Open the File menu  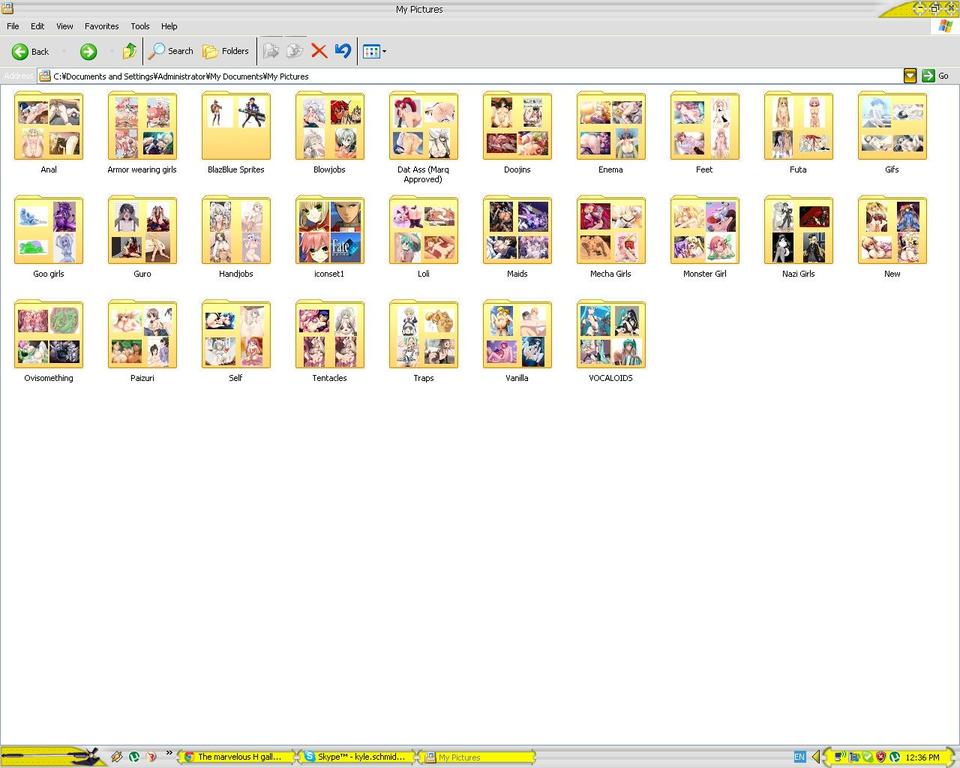pyautogui.click(x=13, y=26)
